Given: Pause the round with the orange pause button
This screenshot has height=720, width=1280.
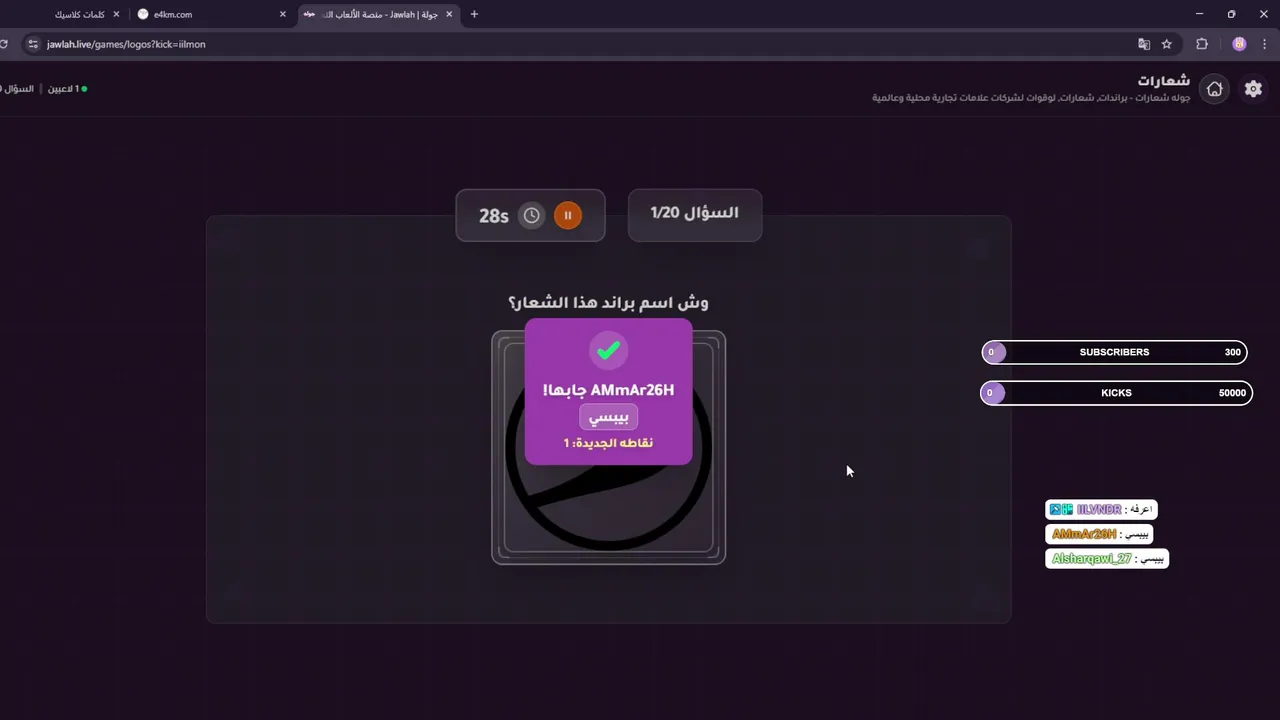Looking at the screenshot, I should pos(567,215).
